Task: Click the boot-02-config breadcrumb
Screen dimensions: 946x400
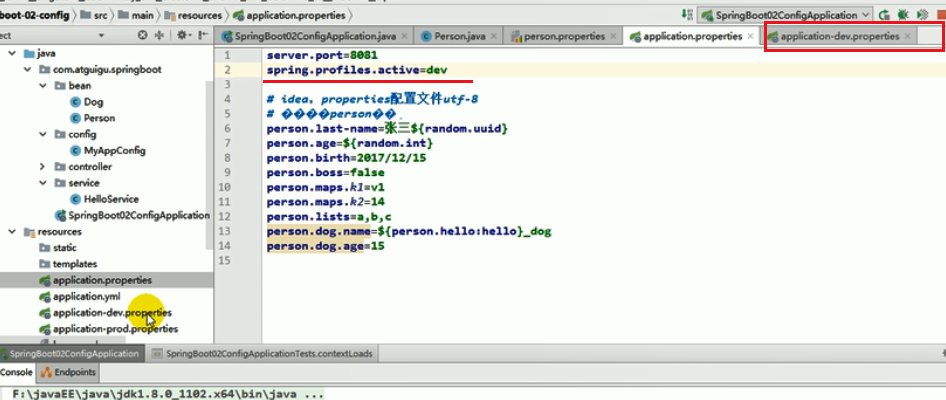Action: (34, 14)
